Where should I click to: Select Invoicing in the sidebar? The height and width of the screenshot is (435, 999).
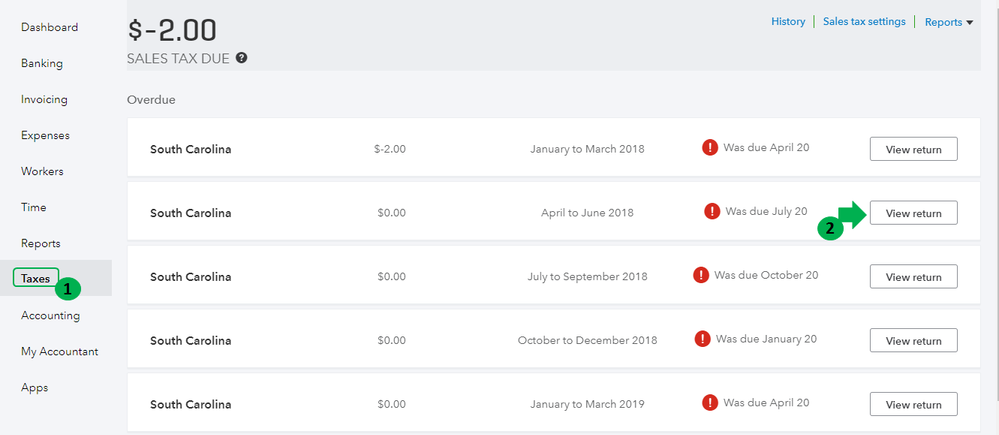pos(44,99)
